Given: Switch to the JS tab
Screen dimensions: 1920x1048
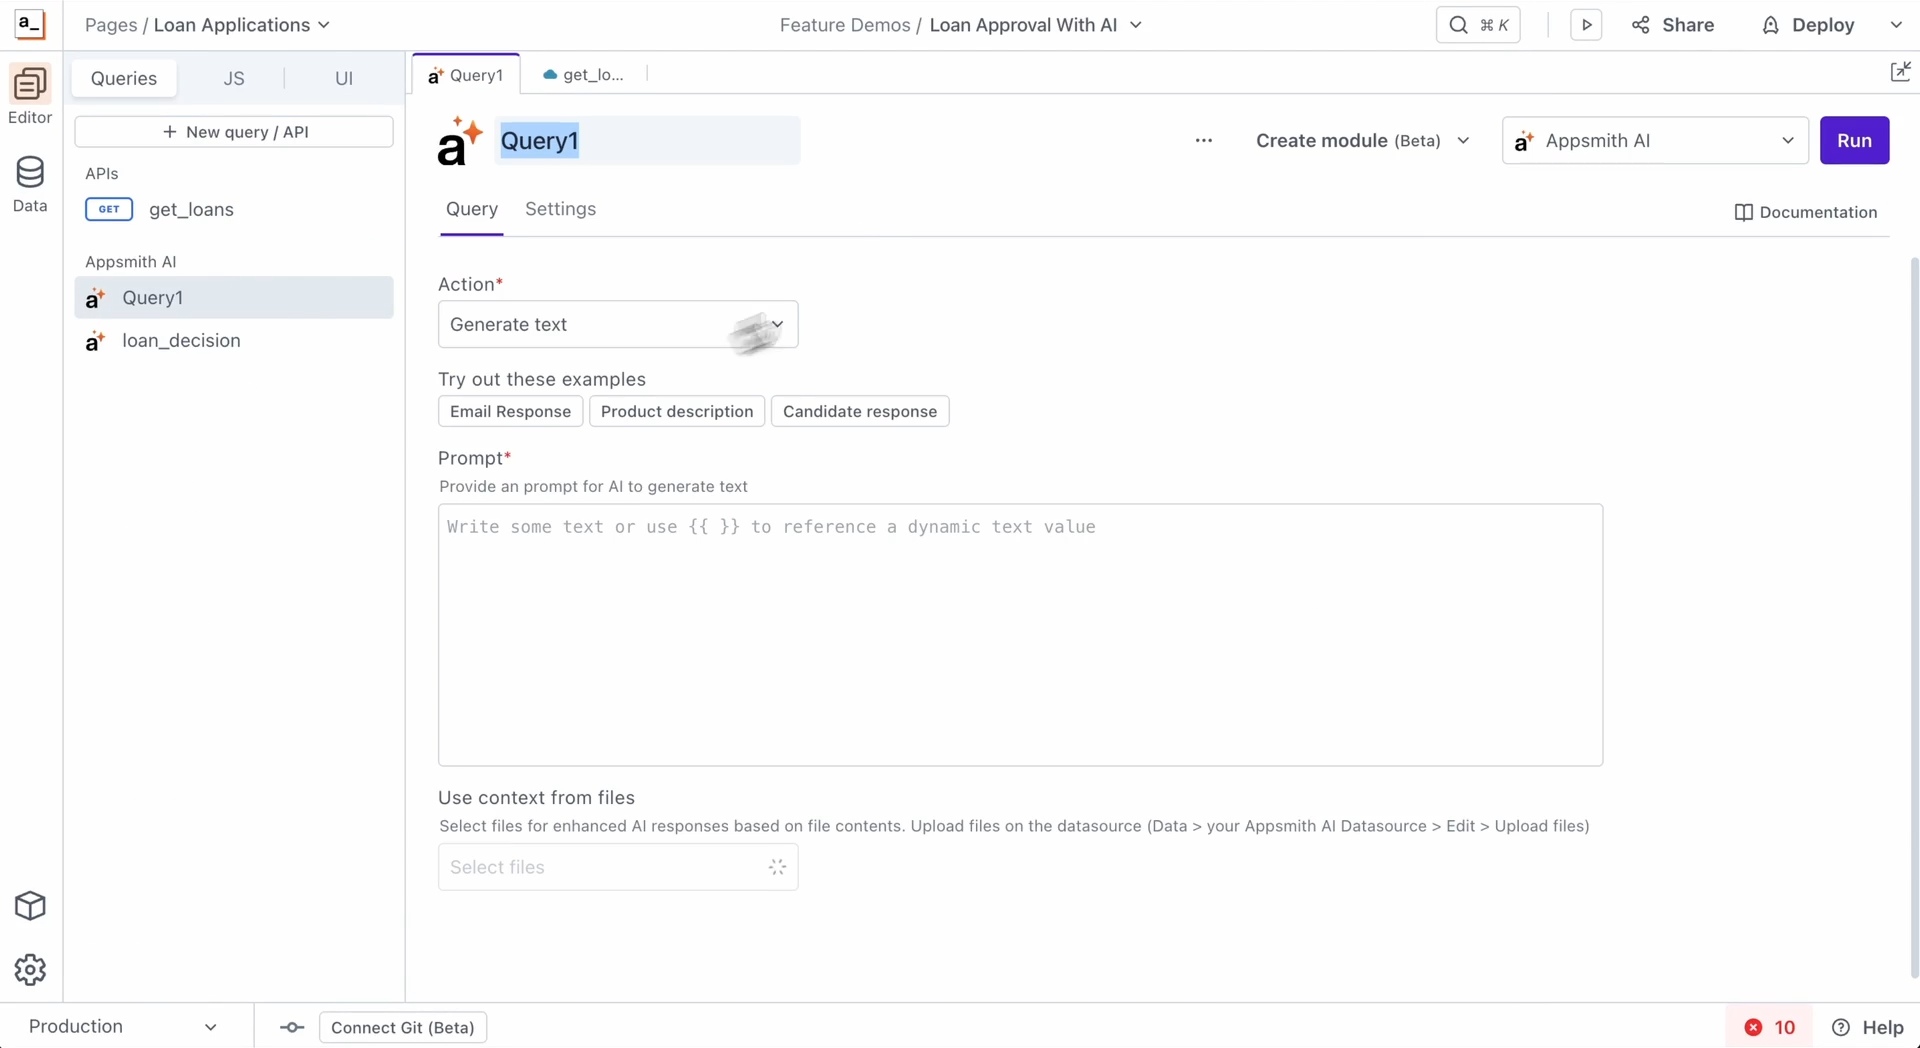Looking at the screenshot, I should tap(233, 78).
